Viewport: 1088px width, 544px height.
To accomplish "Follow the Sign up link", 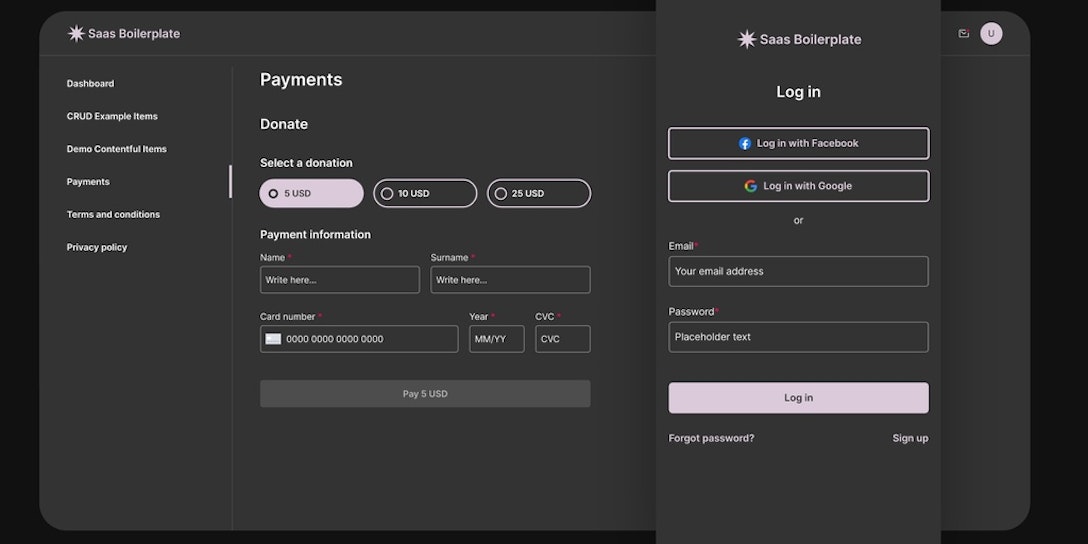I will (910, 438).
